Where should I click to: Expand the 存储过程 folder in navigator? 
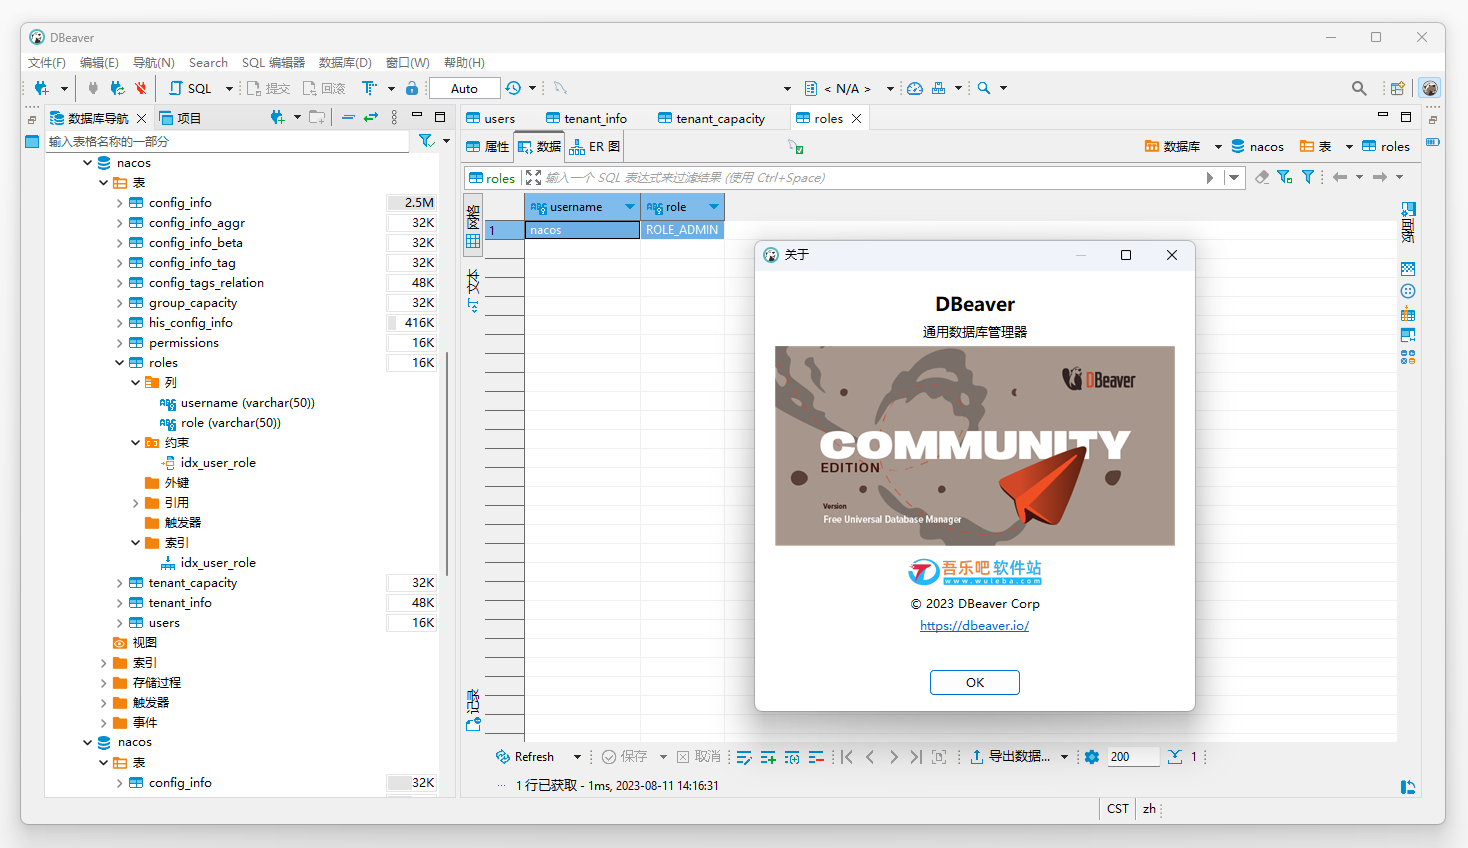[x=104, y=683]
